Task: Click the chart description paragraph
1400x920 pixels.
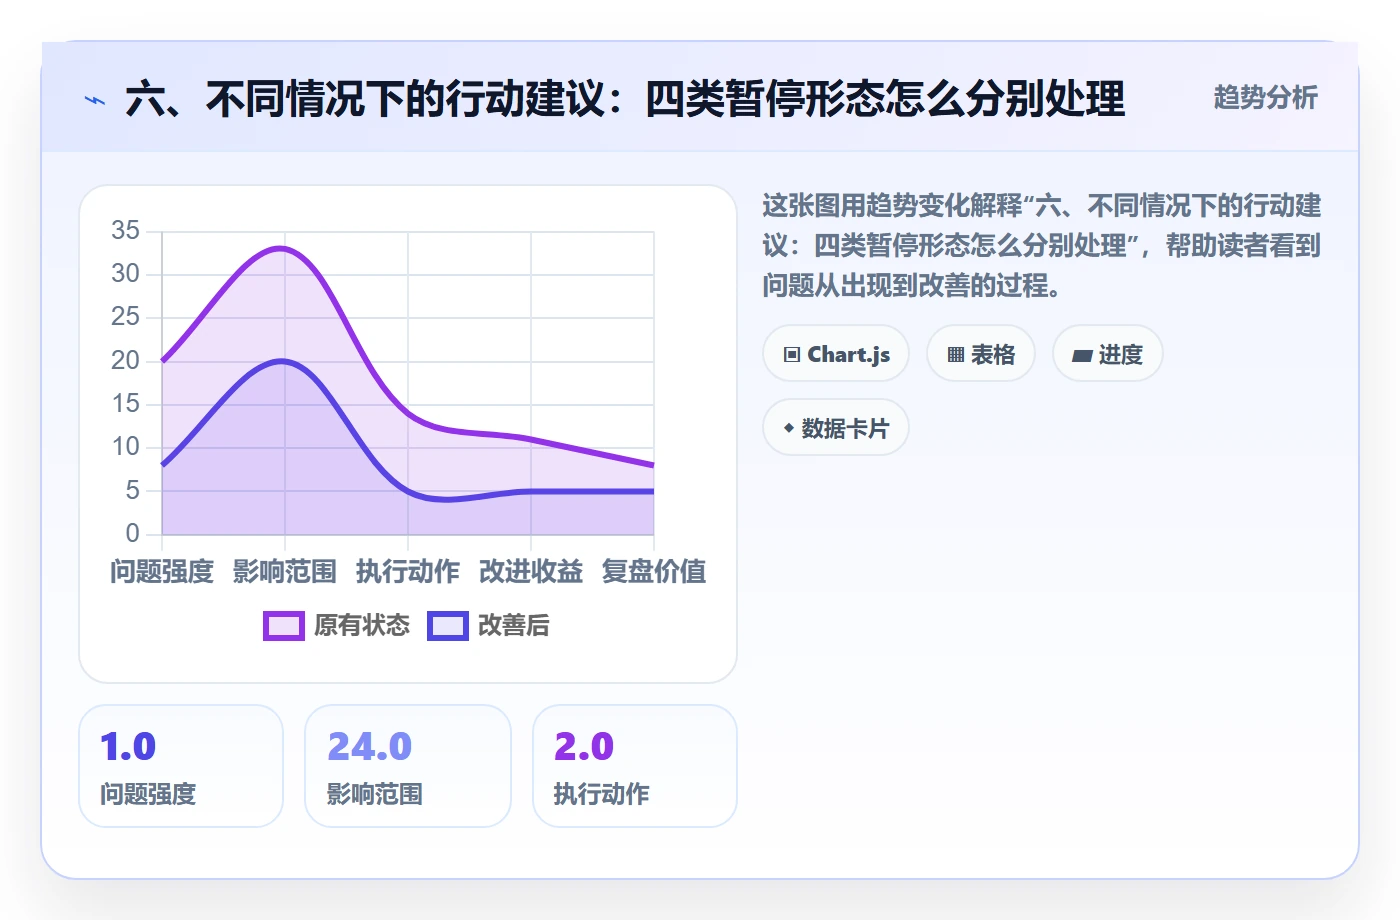Action: (1042, 246)
